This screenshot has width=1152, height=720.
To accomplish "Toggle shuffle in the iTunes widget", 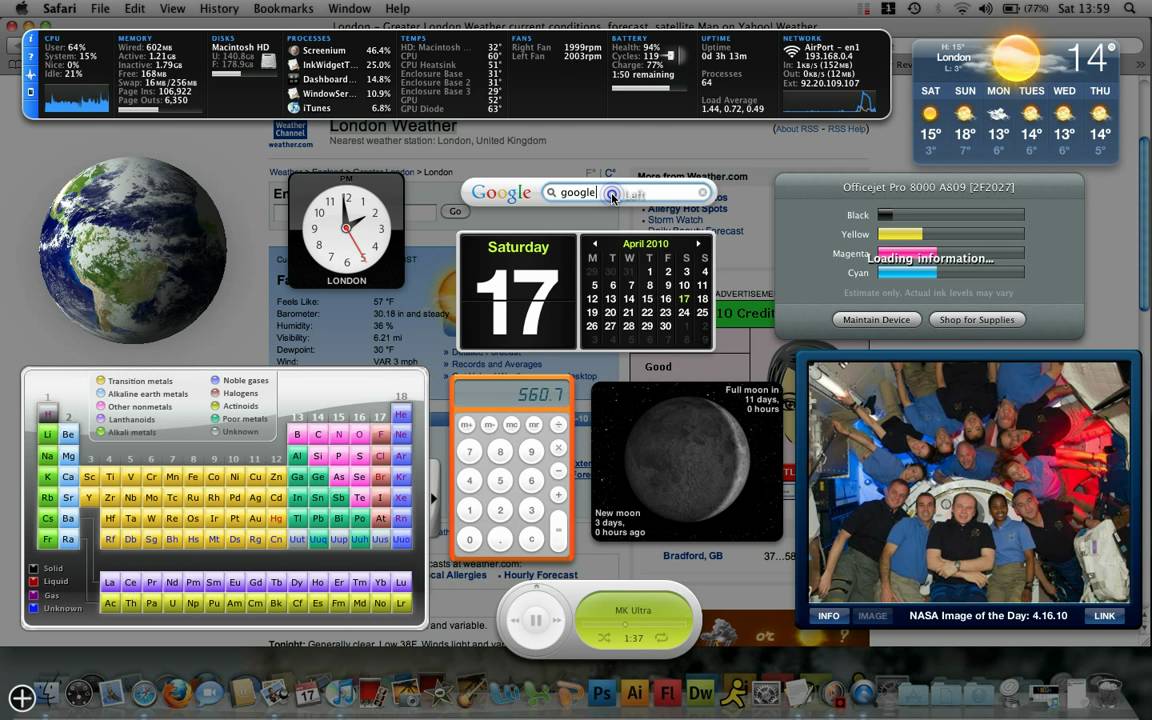I will coord(603,638).
